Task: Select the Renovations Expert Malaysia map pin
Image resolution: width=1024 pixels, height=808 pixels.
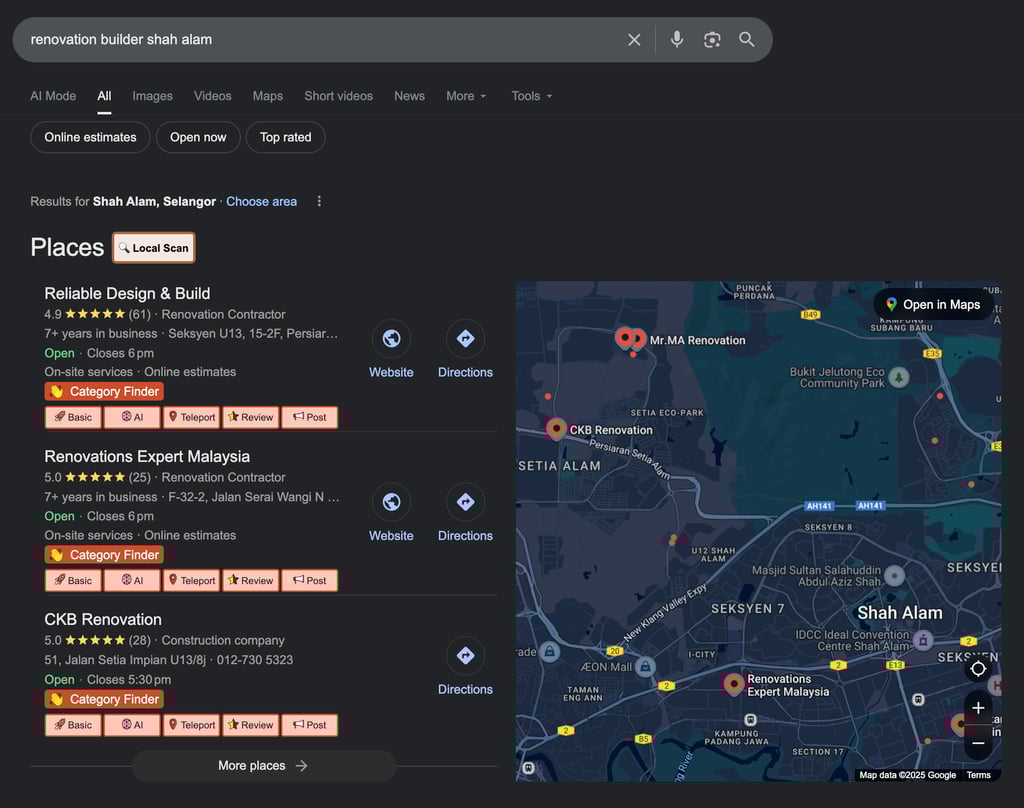Action: [734, 685]
